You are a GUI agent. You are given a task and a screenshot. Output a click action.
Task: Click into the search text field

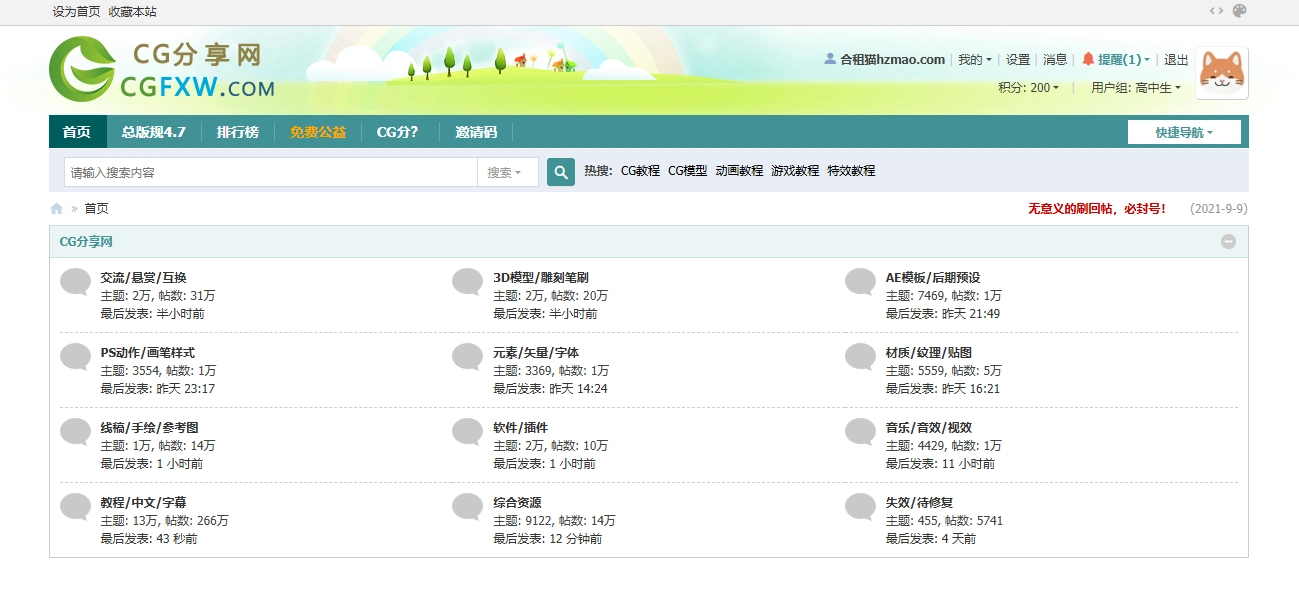[270, 172]
